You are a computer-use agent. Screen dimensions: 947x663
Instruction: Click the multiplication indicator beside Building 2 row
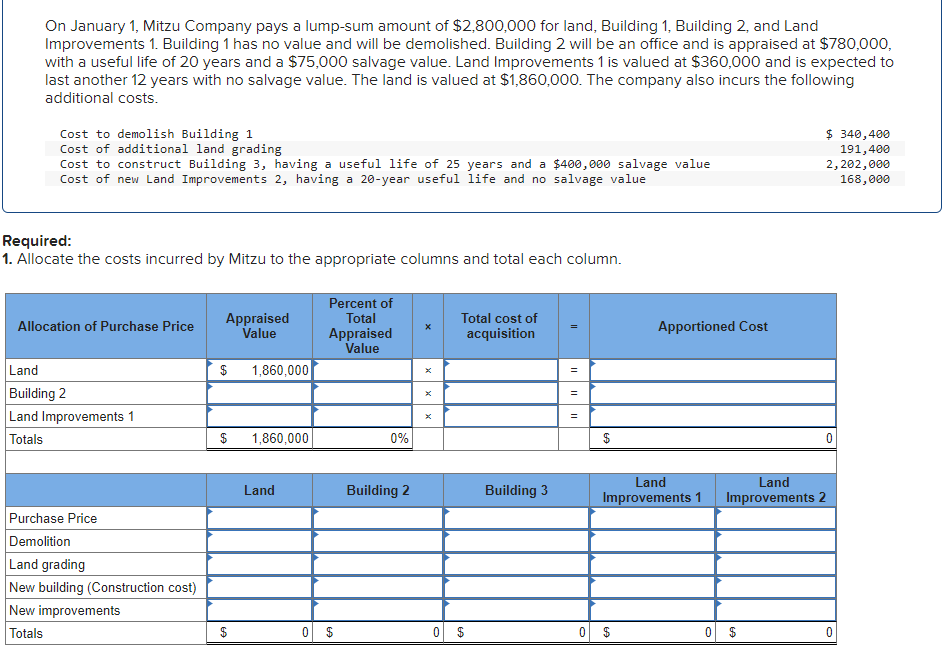click(428, 393)
